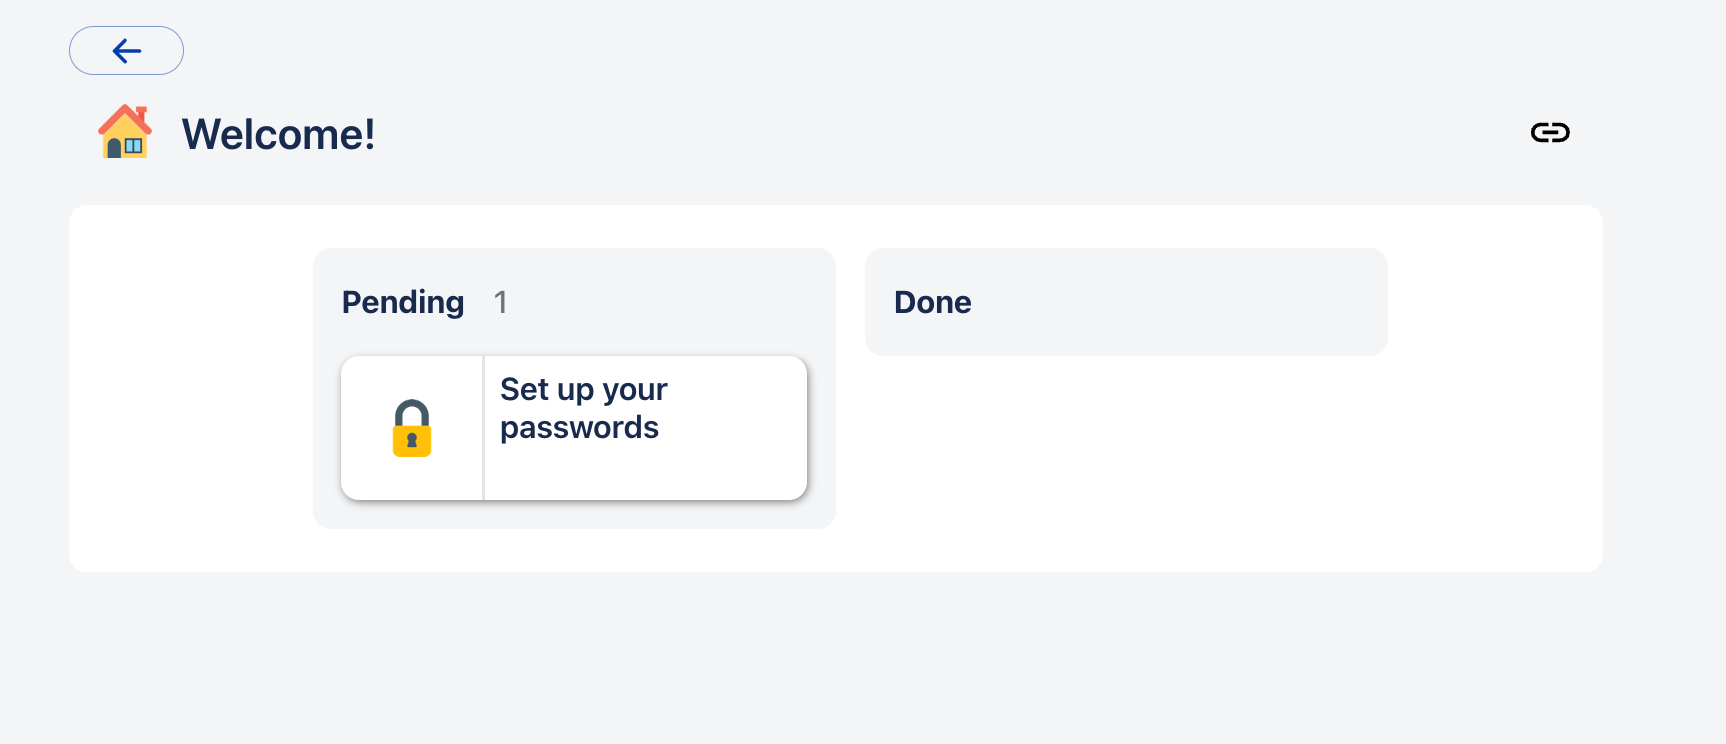Screen dimensions: 1726x744
Task: Click blank white board area below Done column
Action: 1125,460
